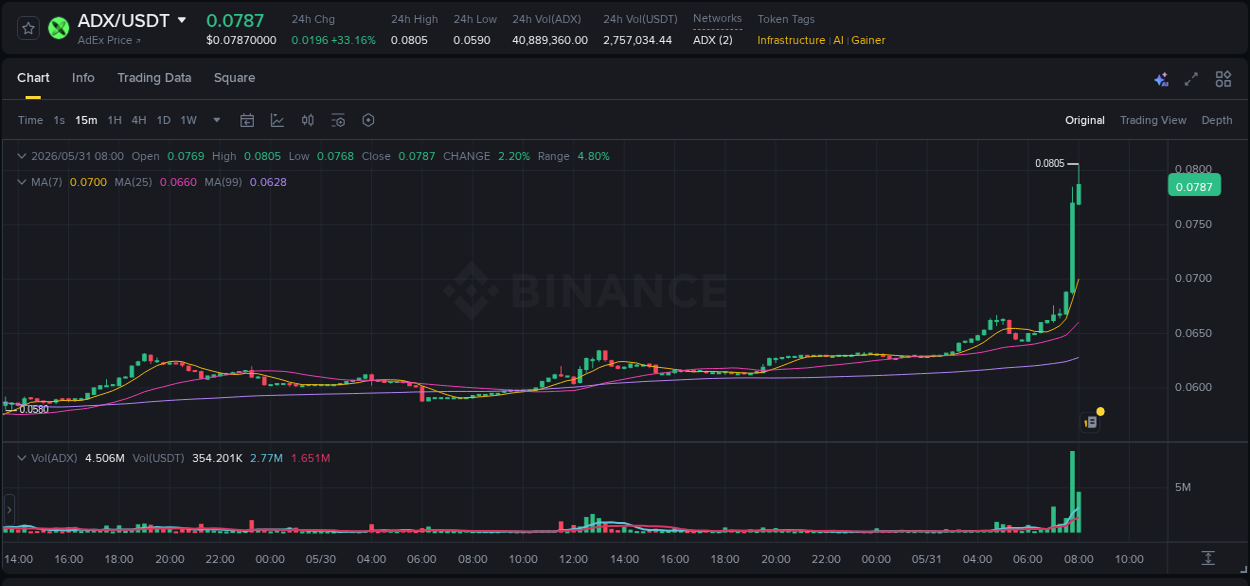The width and height of the screenshot is (1250, 586).
Task: Click the auto-scale icon beside time axis
Action: point(1208,558)
